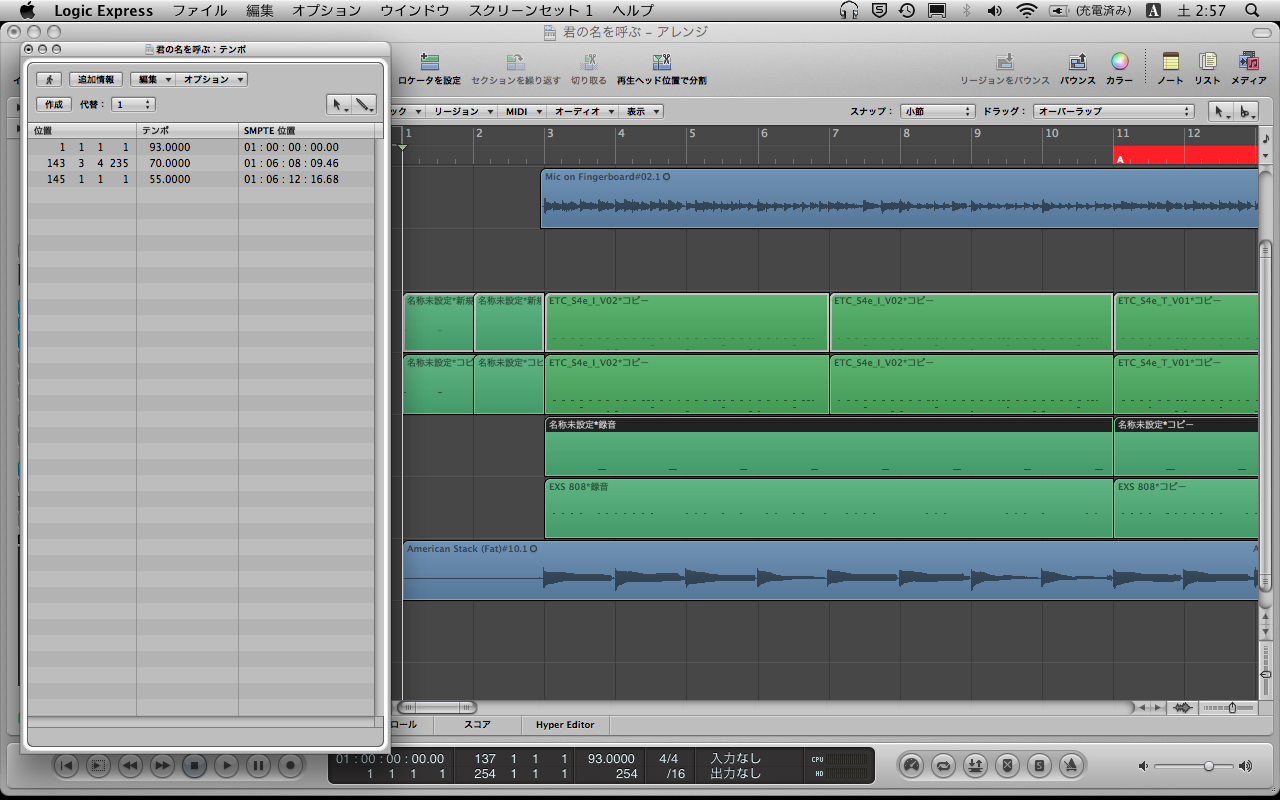
Task: Open the オプション menu in menu bar
Action: tap(326, 10)
